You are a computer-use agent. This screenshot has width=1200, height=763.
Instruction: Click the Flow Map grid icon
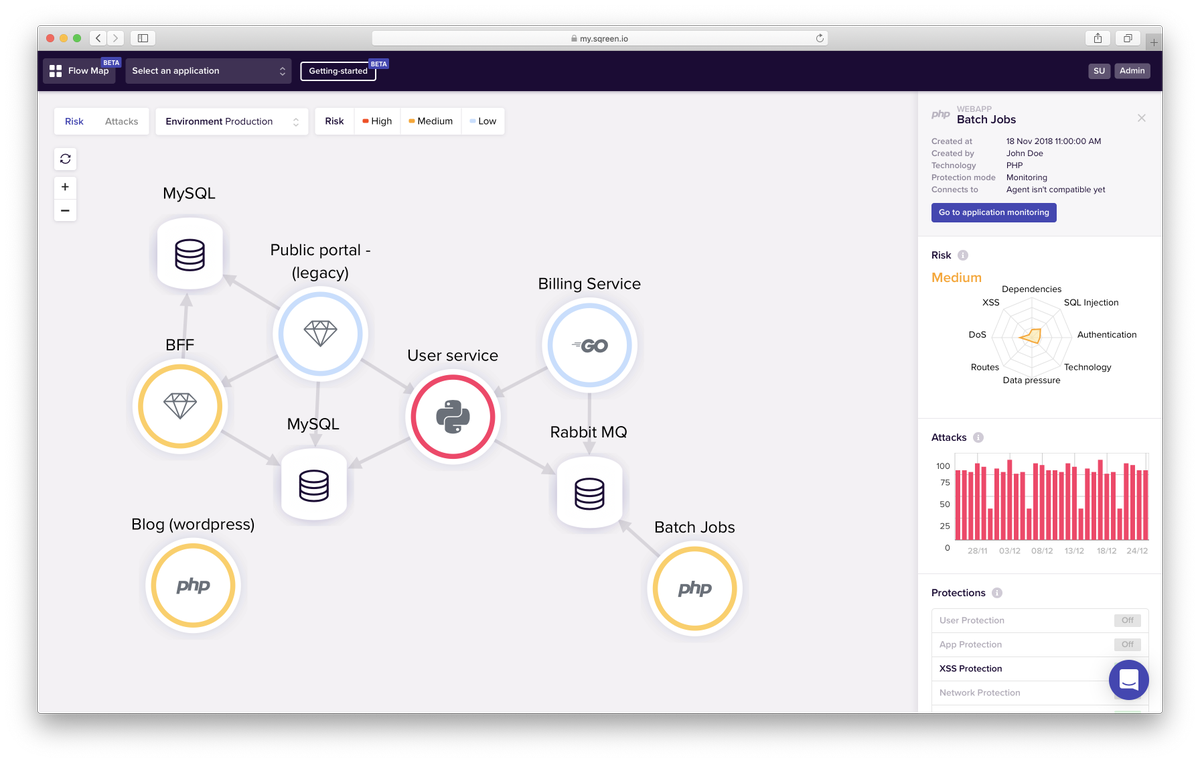pos(56,71)
